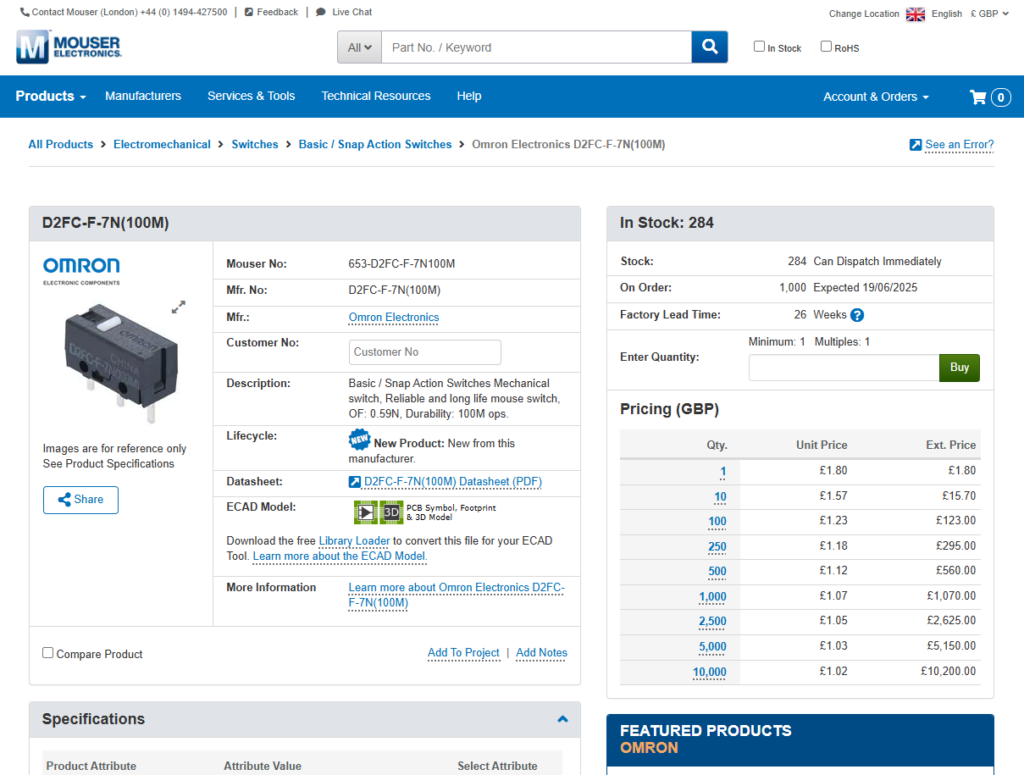Open the Services & Tools menu

coord(251,96)
